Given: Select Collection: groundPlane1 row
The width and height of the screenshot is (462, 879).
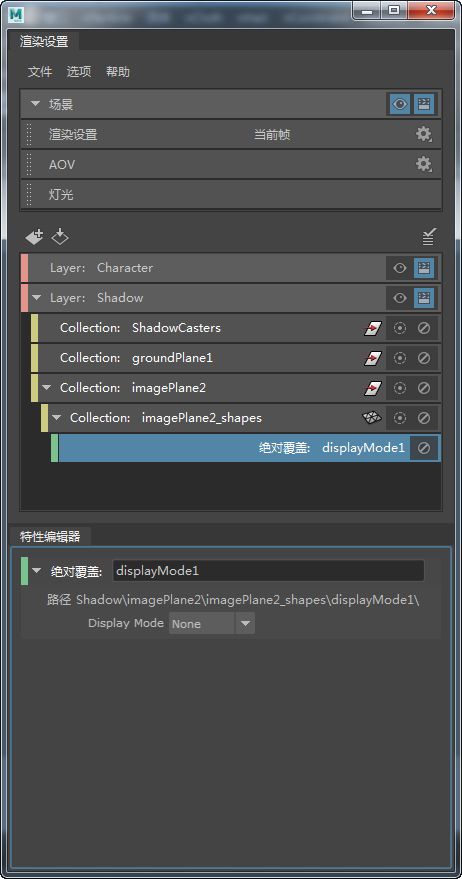Looking at the screenshot, I should click(235, 358).
